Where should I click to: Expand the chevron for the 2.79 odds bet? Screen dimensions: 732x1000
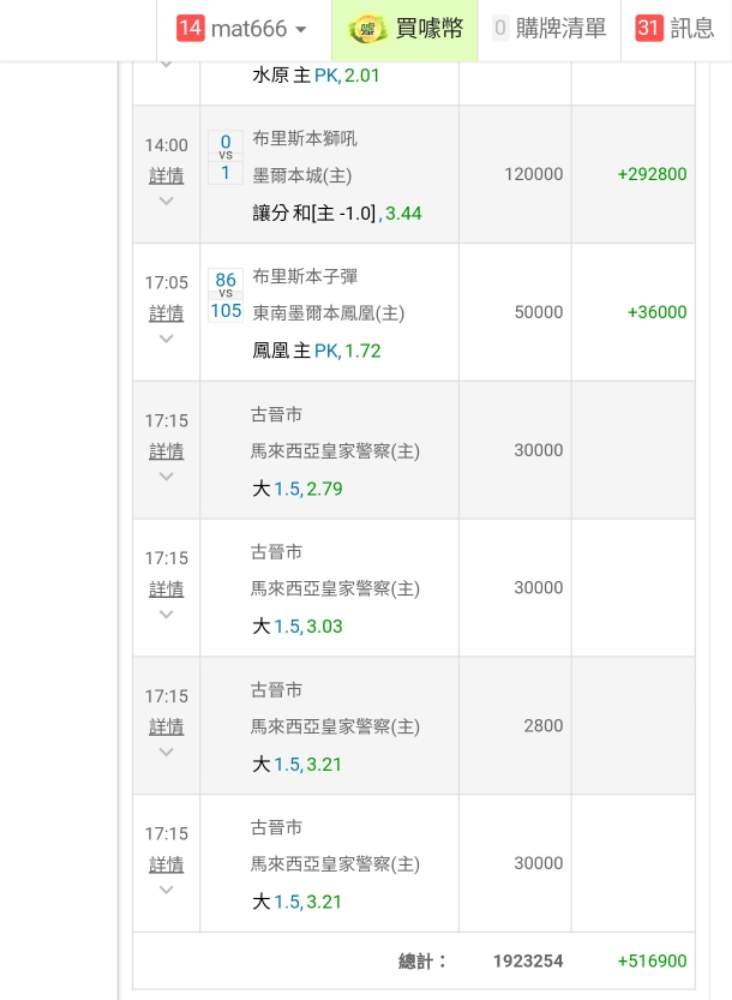[x=166, y=477]
